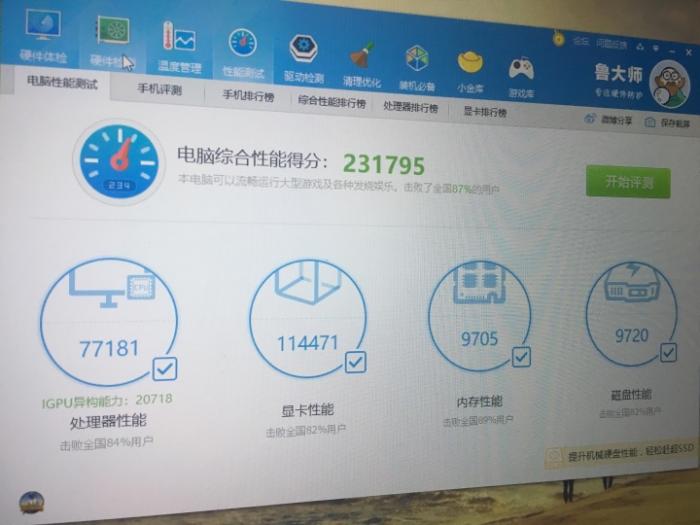Open the 游戏库 gamepad icon
The width and height of the screenshot is (700, 525).
click(x=521, y=69)
